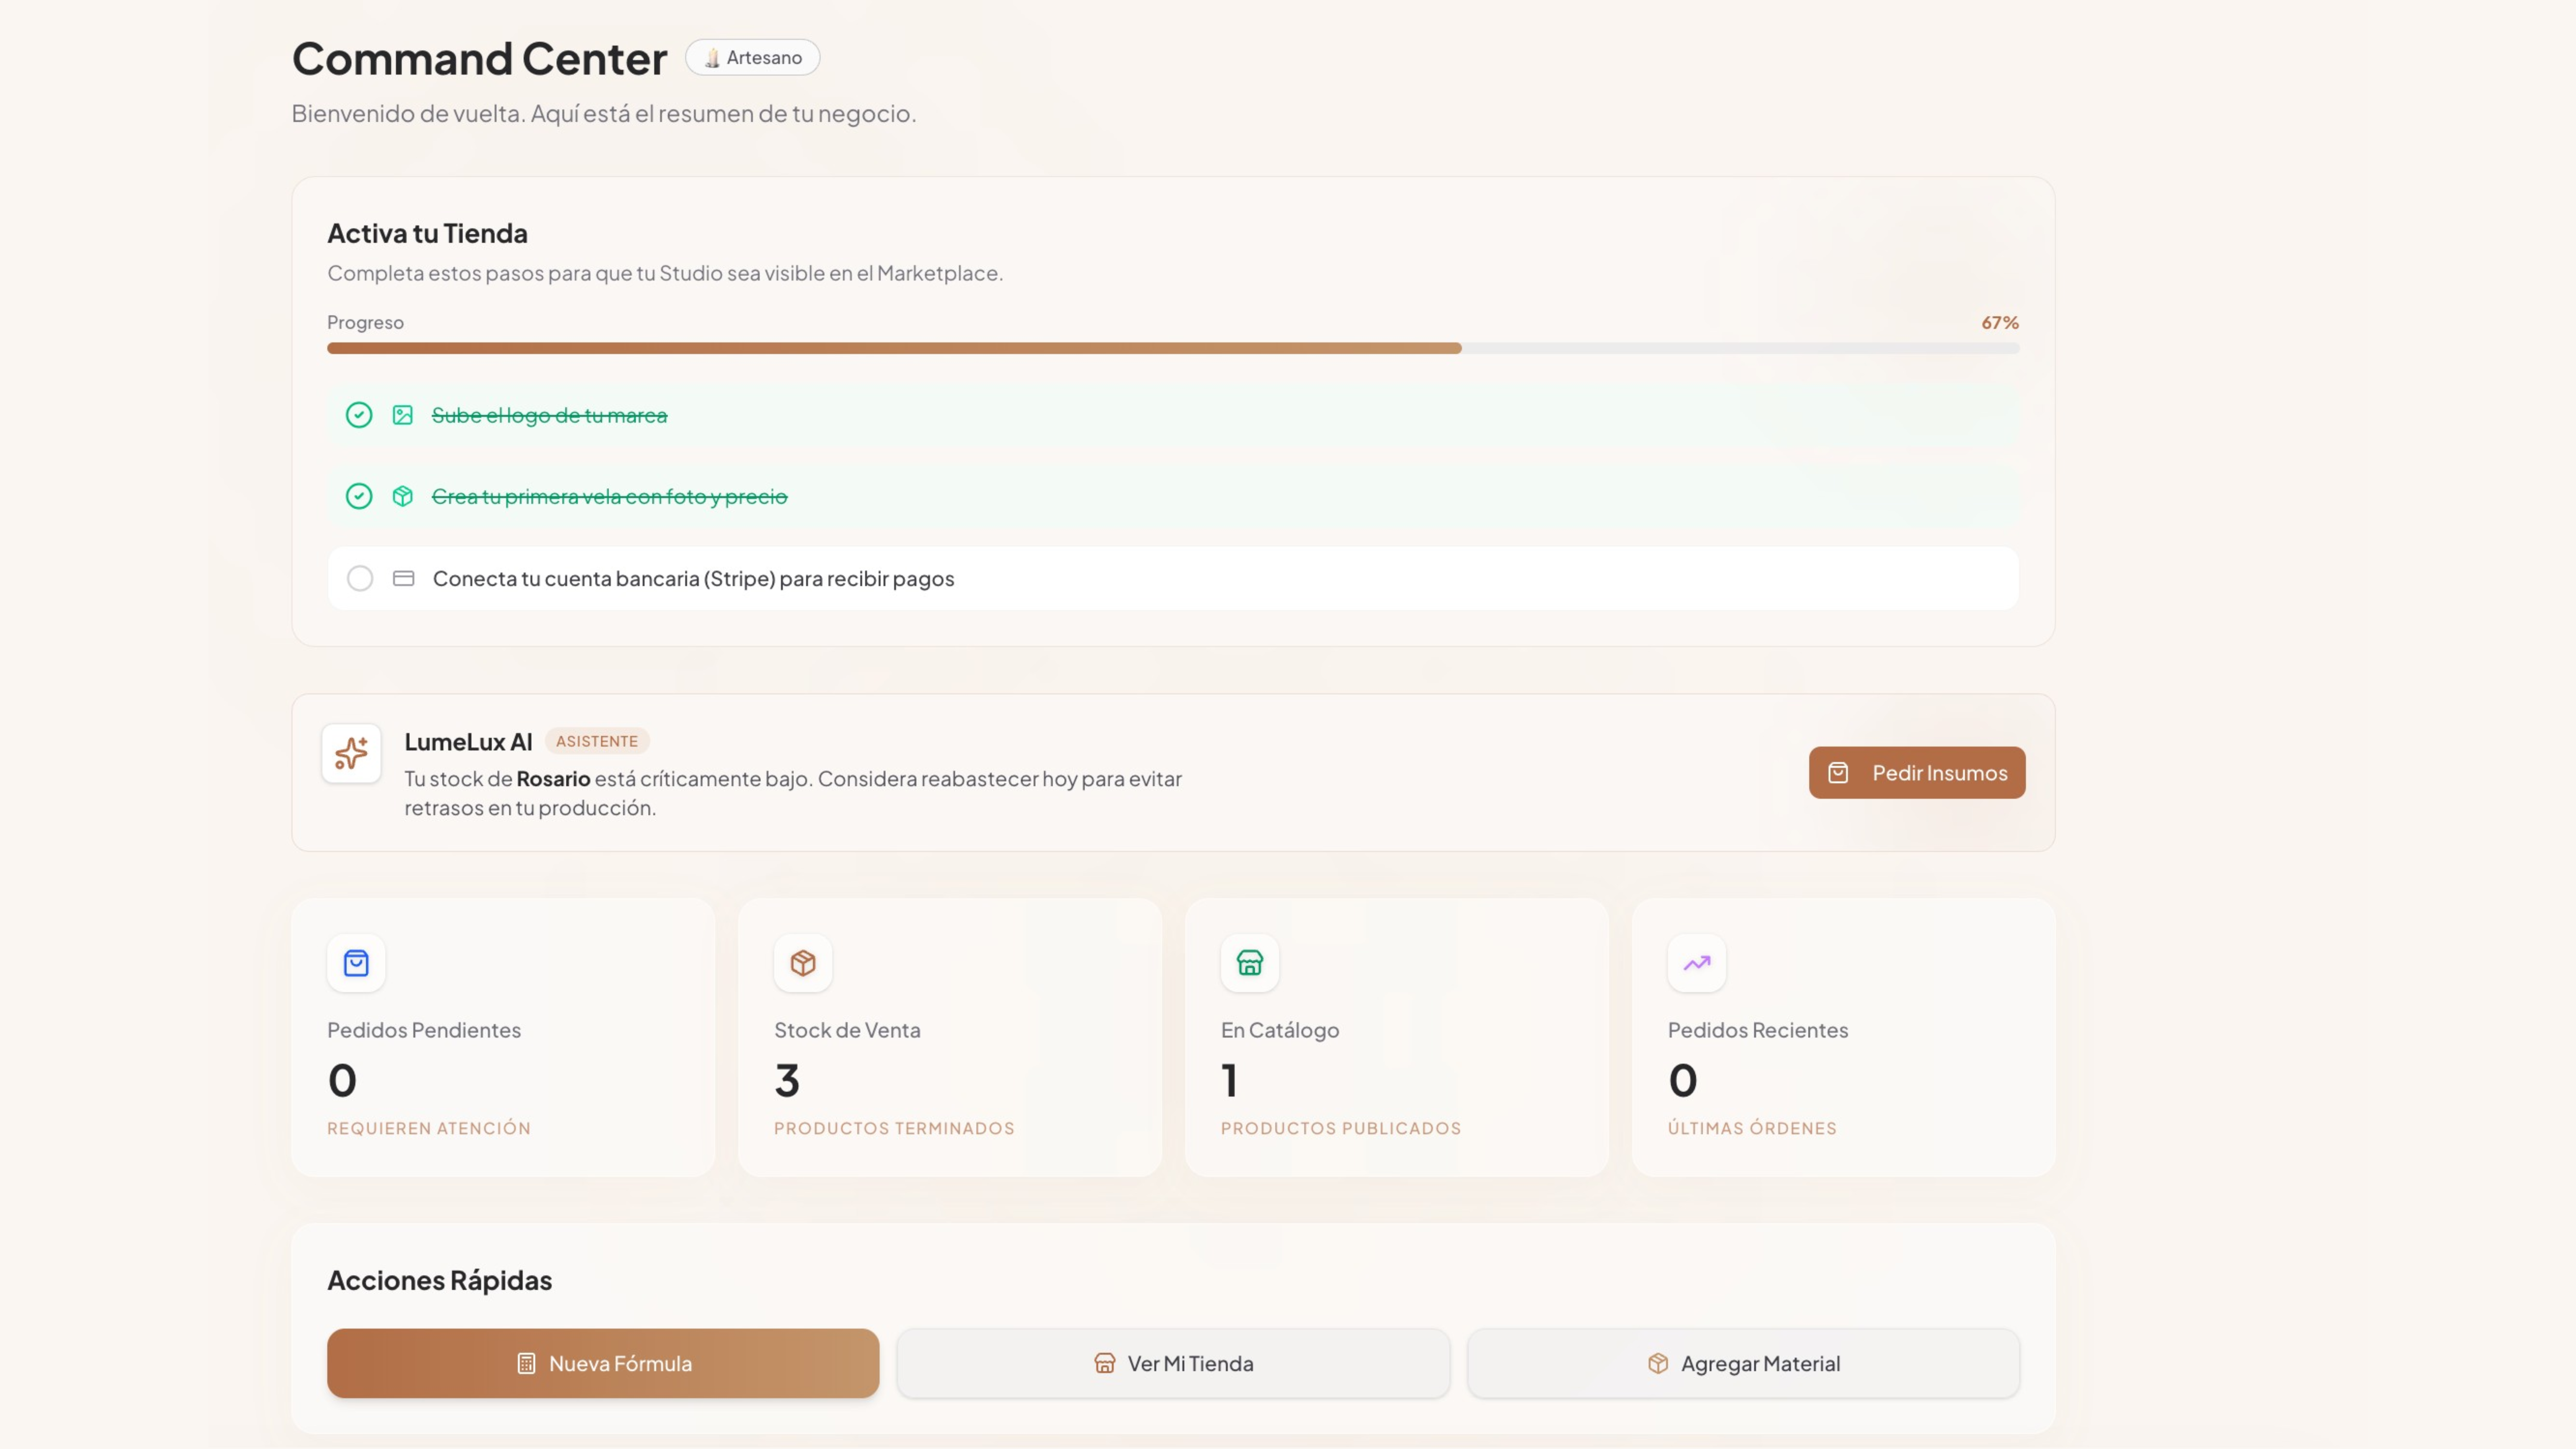
Task: Click the 'REQUIEREN ATENCIÓN' caption
Action: pyautogui.click(x=429, y=1128)
